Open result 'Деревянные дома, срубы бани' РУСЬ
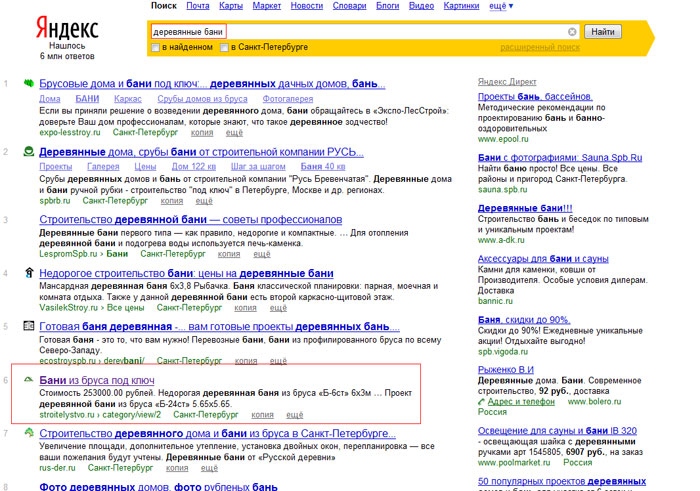700x491 pixels. (x=201, y=152)
